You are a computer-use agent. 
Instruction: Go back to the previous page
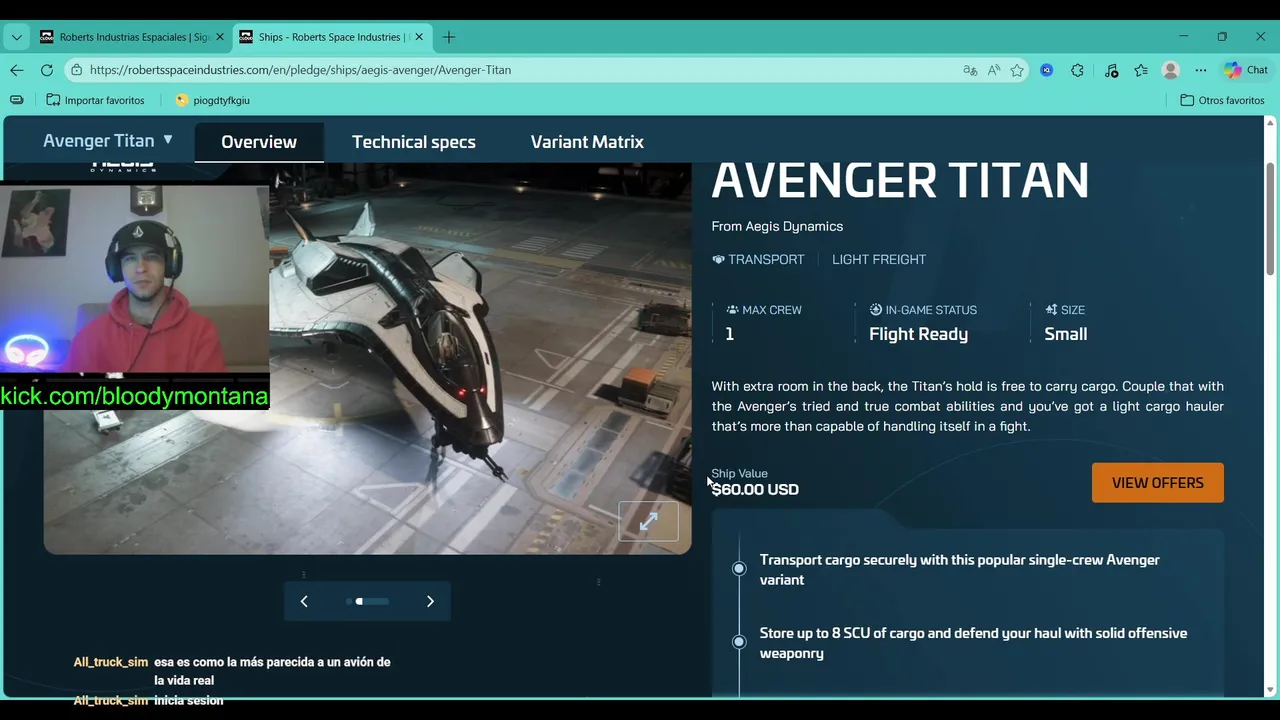tap(17, 70)
